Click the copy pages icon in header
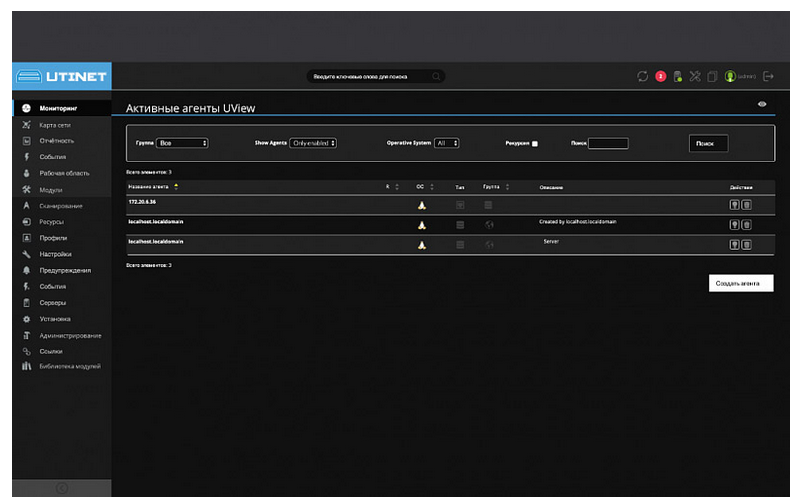Screen dimensions: 803x504 point(711,76)
